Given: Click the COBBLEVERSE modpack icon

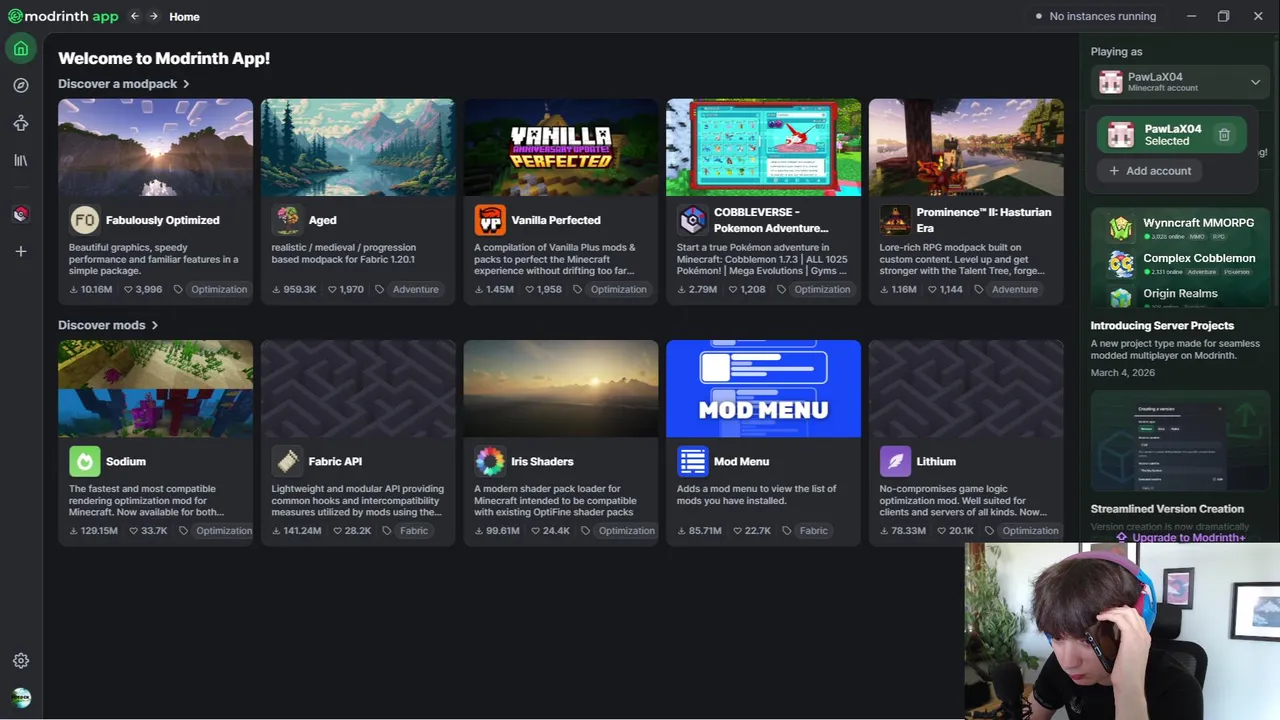Looking at the screenshot, I should click(x=692, y=220).
